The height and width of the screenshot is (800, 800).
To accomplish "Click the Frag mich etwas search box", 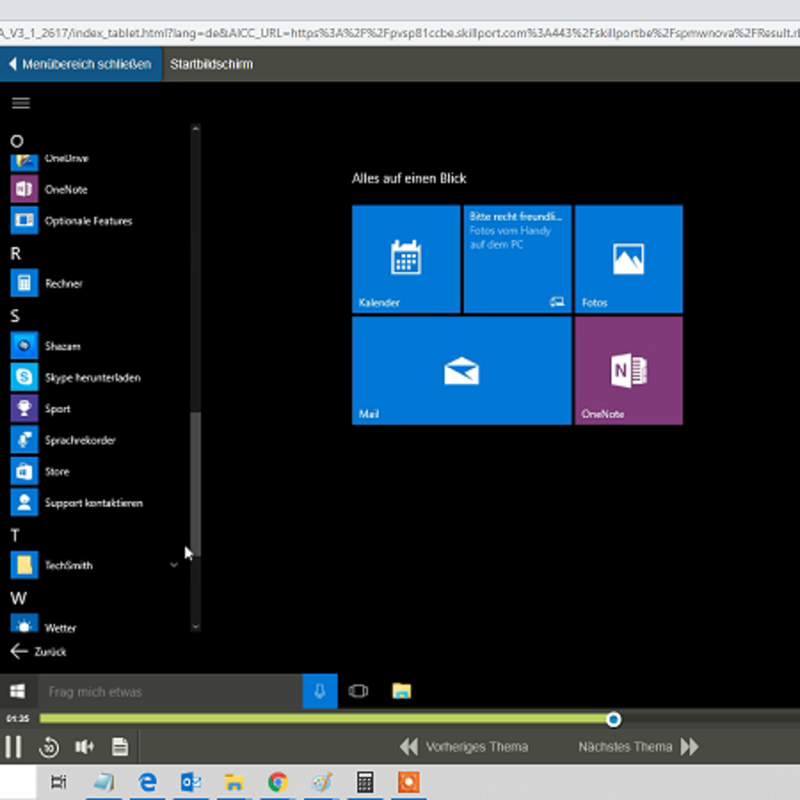I will (170, 691).
